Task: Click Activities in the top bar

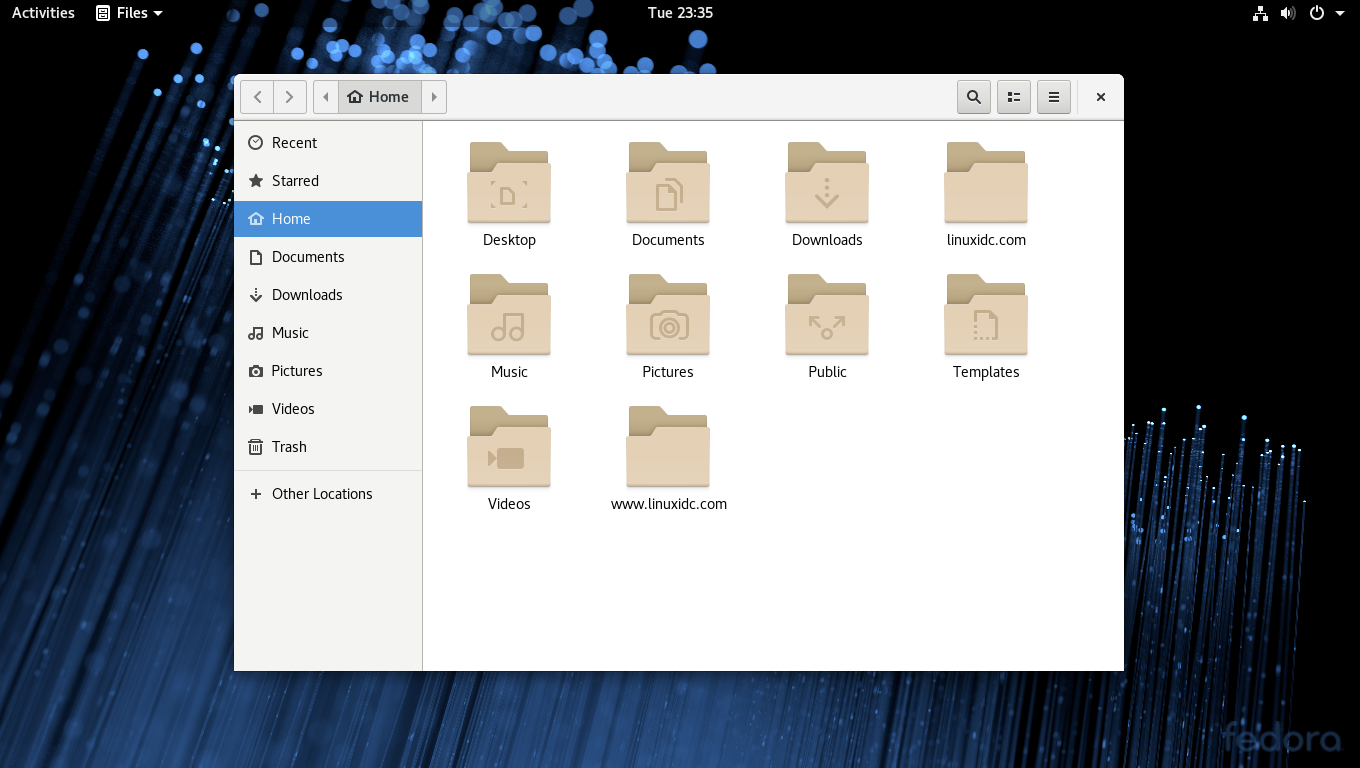Action: coord(42,13)
